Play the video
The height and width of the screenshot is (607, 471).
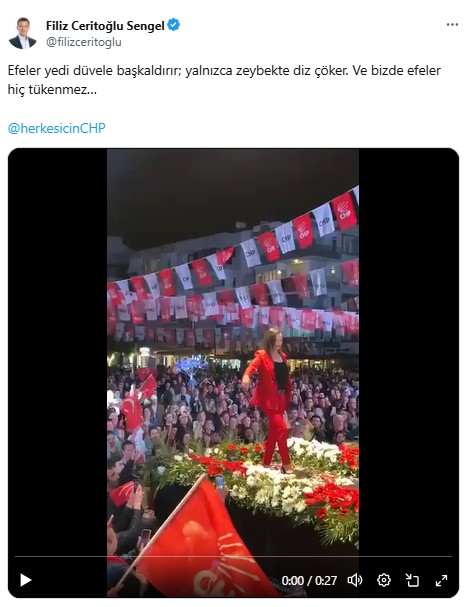(26, 580)
